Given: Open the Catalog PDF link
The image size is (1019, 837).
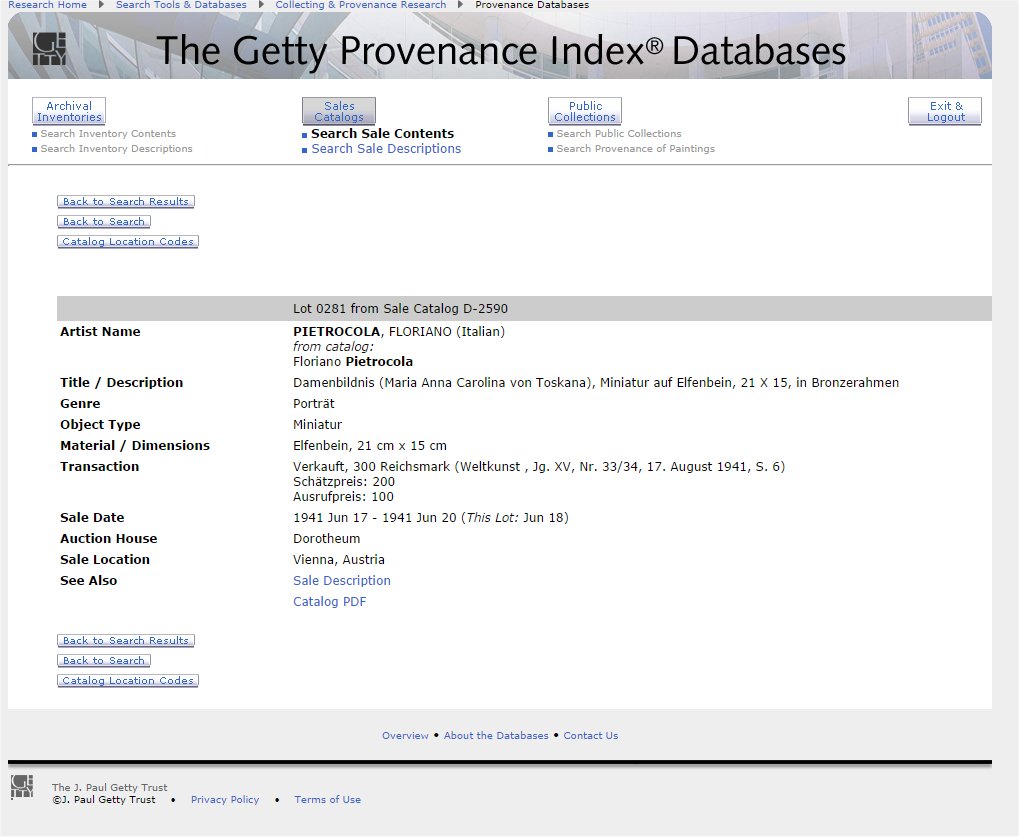Looking at the screenshot, I should 329,601.
